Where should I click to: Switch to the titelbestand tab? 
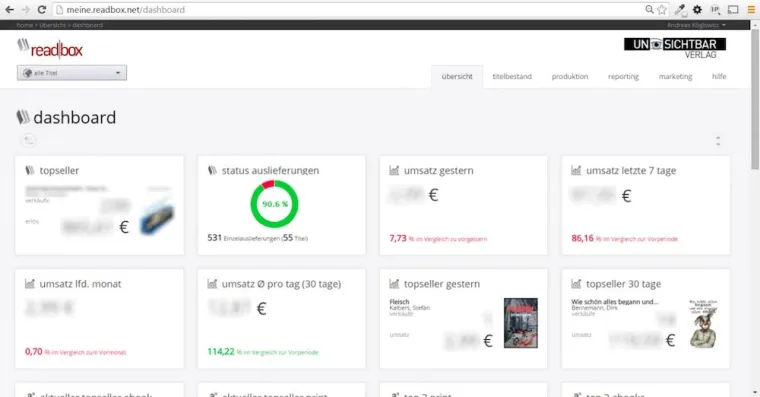point(512,77)
